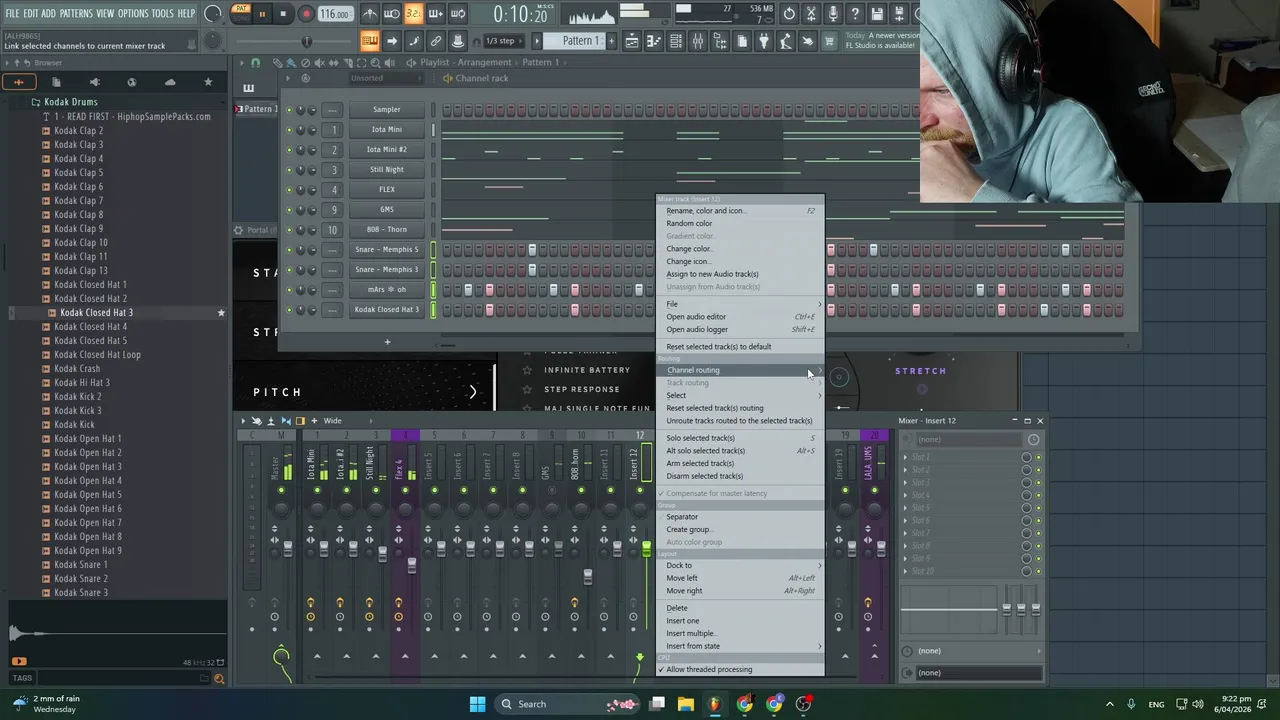Image resolution: width=1280 pixels, height=720 pixels.
Task: Switch browser to the speaker sounds tab
Action: pyautogui.click(x=94, y=82)
